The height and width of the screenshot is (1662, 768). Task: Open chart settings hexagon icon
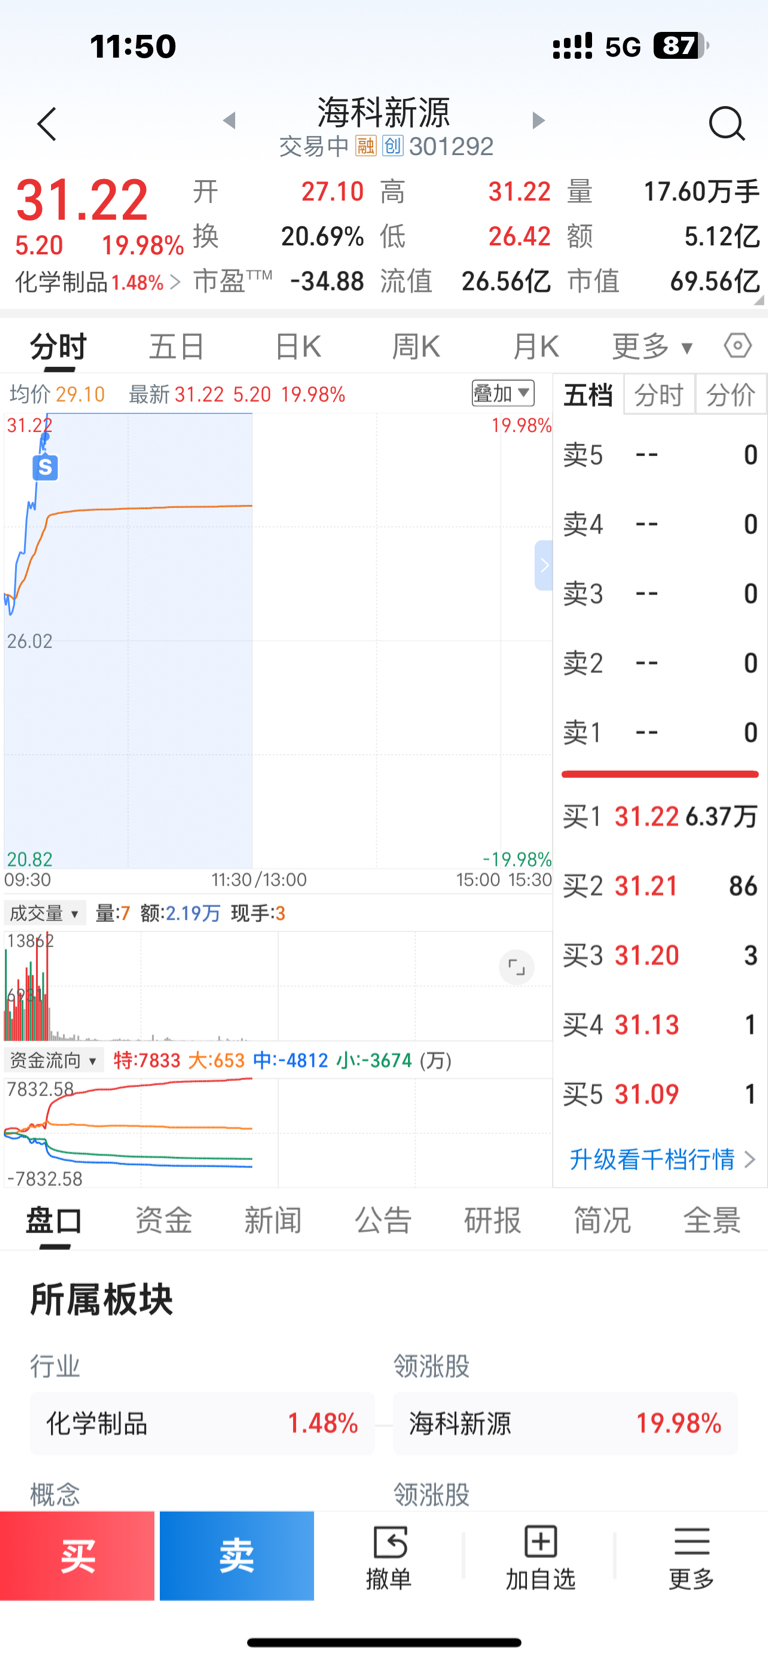click(x=737, y=346)
